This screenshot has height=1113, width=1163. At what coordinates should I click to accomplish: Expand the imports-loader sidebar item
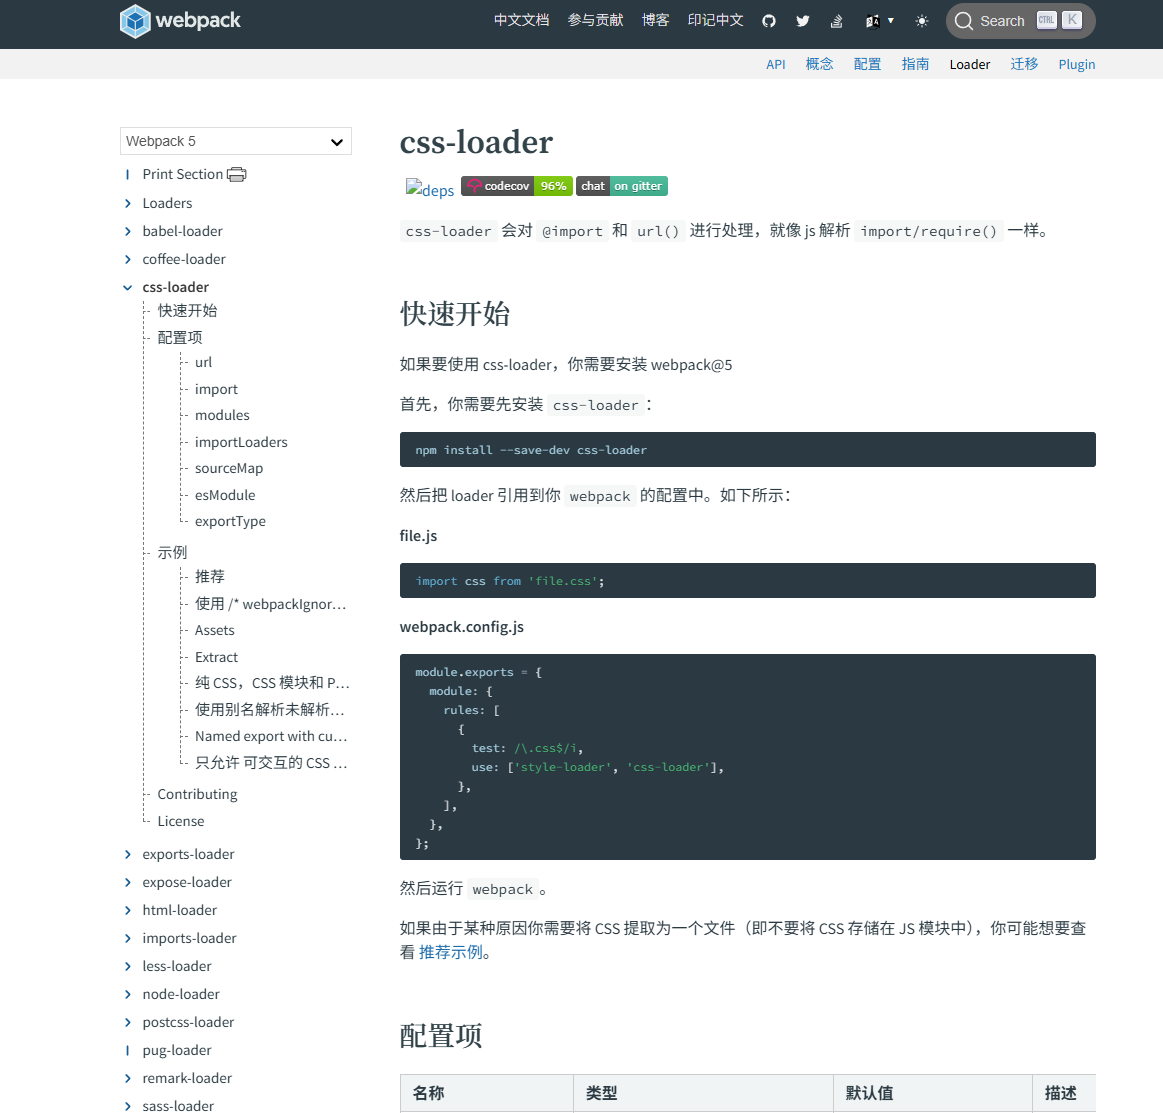[128, 939]
